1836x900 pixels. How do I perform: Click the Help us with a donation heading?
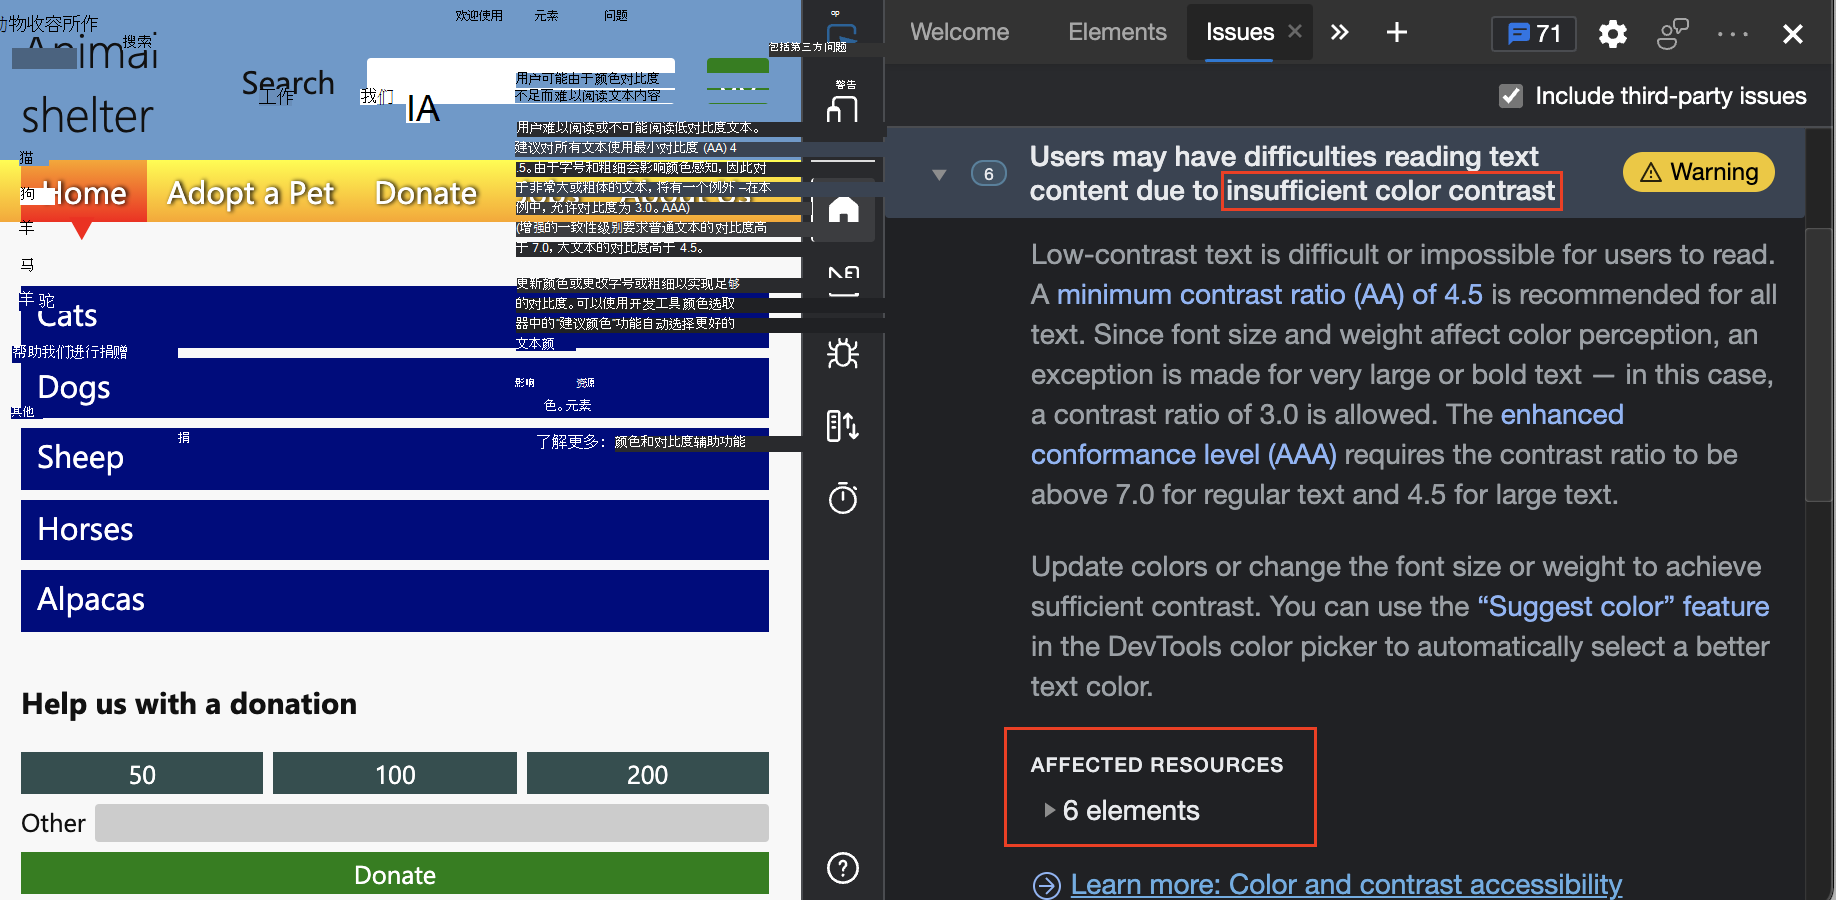click(189, 703)
